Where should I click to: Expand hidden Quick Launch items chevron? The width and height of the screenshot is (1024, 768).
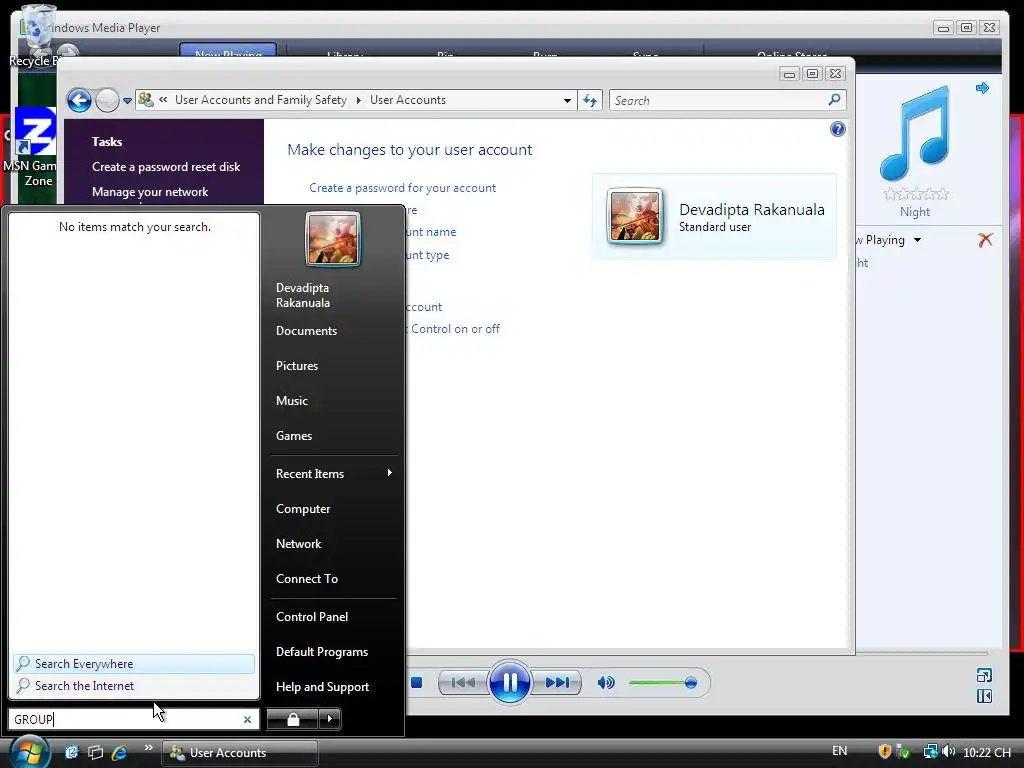pyautogui.click(x=148, y=748)
